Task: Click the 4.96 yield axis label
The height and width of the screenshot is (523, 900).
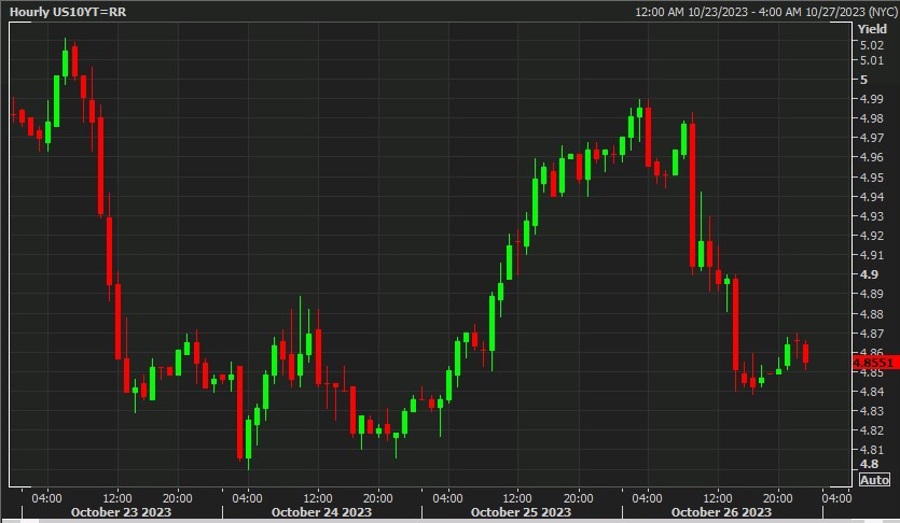Action: point(871,157)
